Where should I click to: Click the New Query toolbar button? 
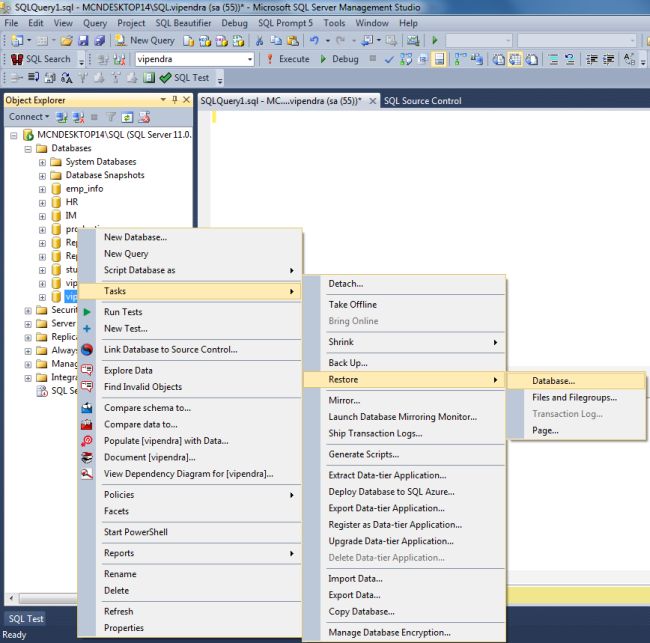click(144, 40)
